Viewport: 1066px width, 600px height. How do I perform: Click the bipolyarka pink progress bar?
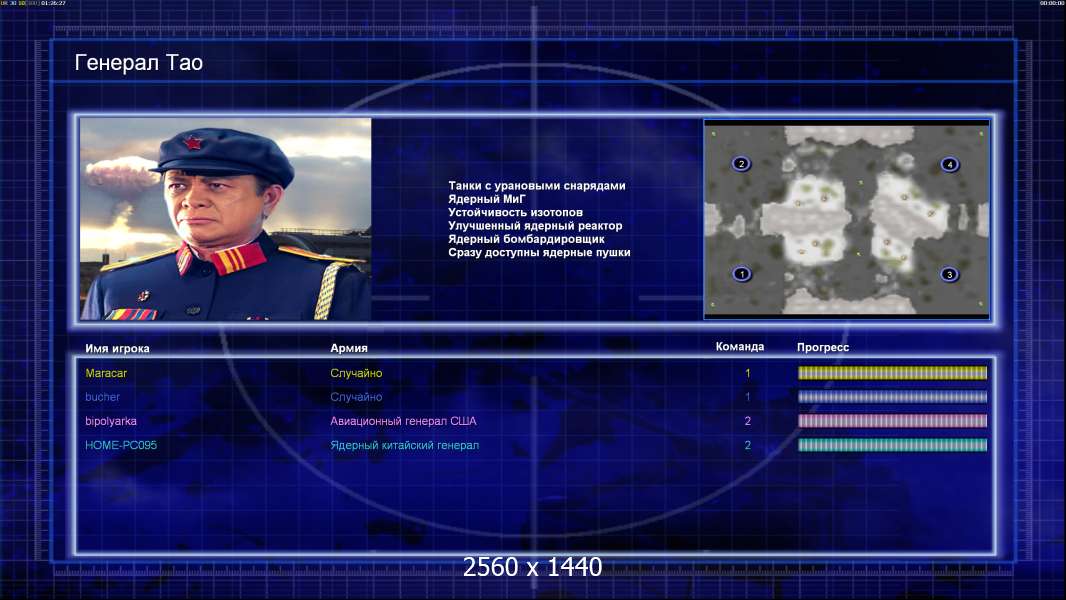[x=892, y=421]
